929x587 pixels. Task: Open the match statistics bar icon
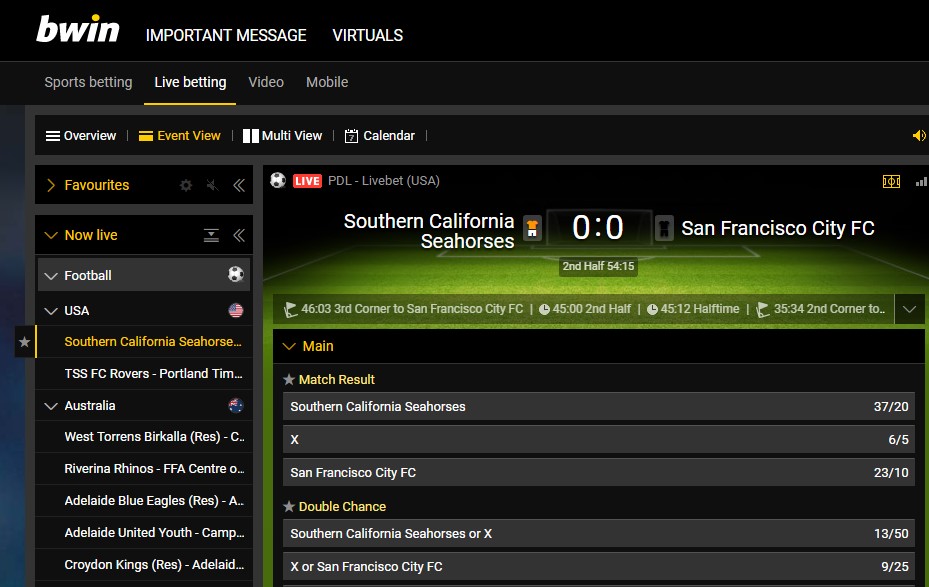[921, 181]
